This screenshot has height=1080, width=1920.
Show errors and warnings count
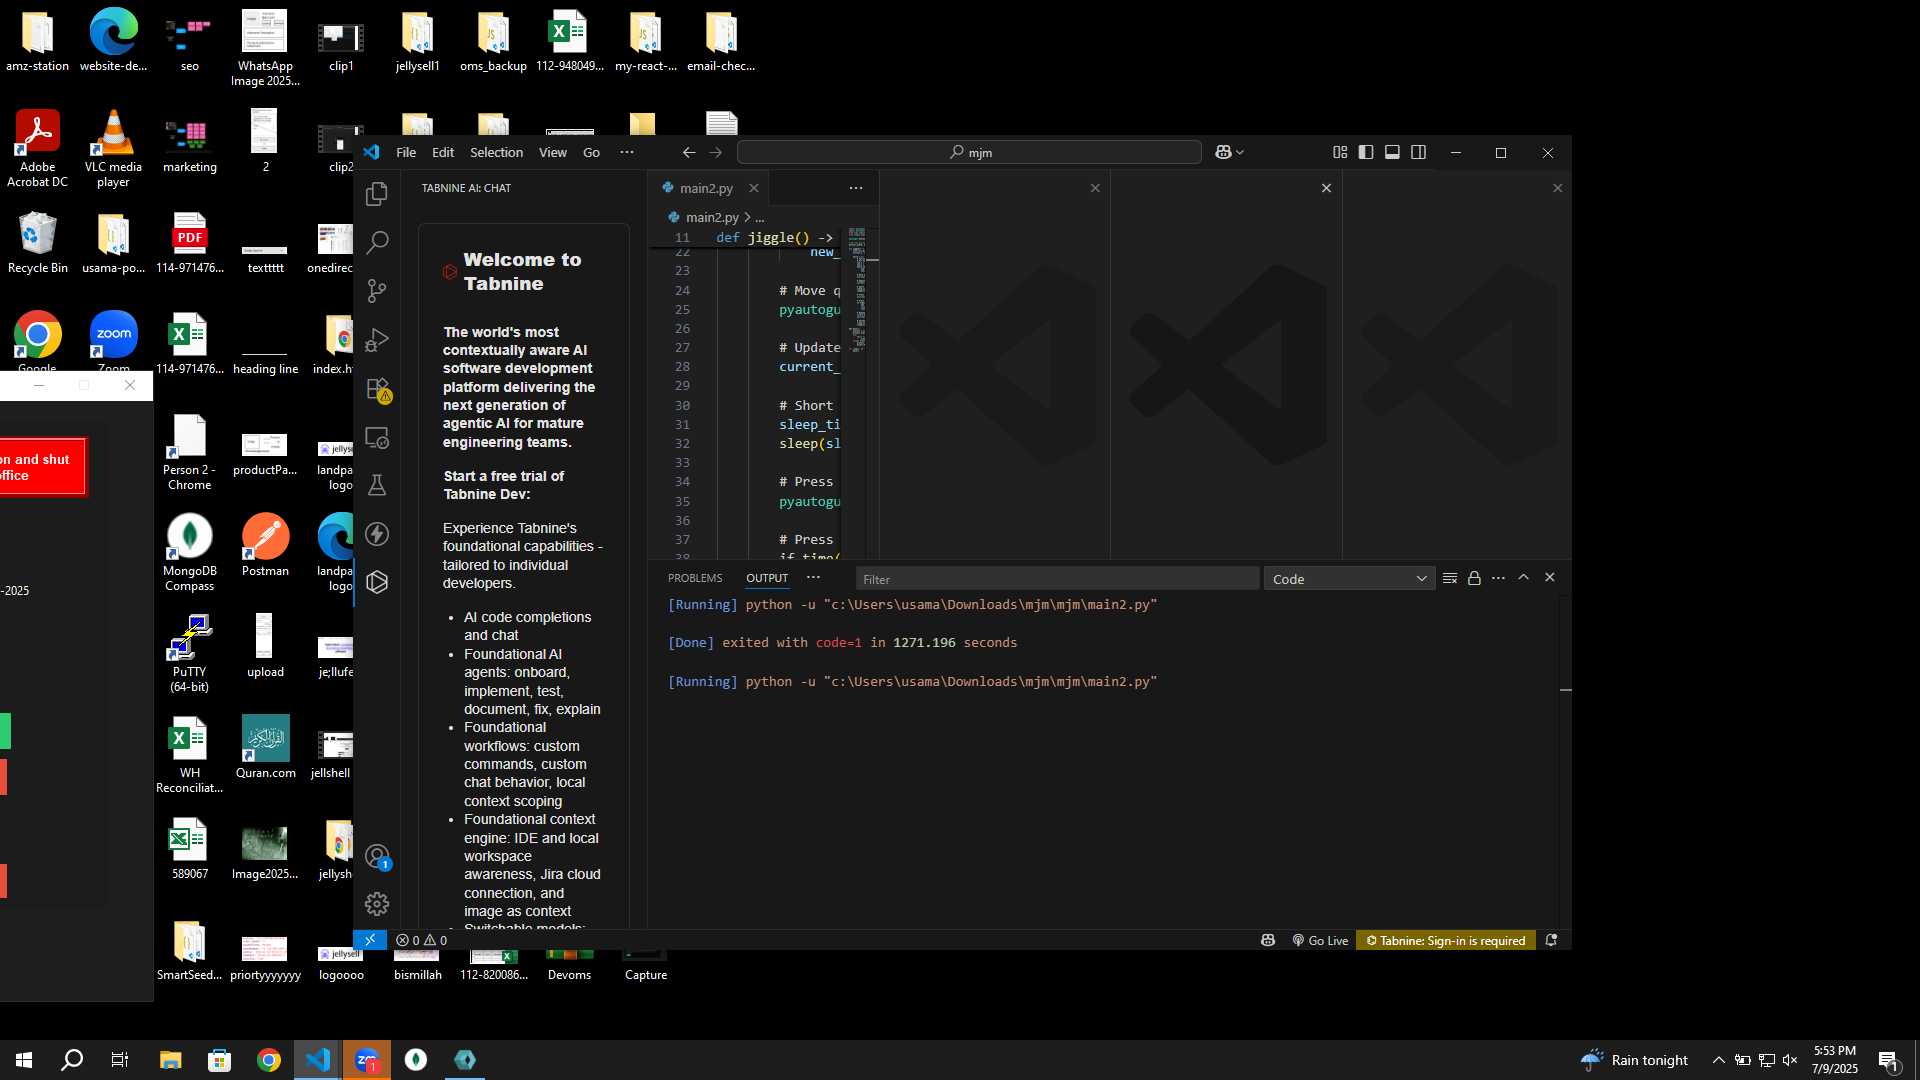point(421,940)
